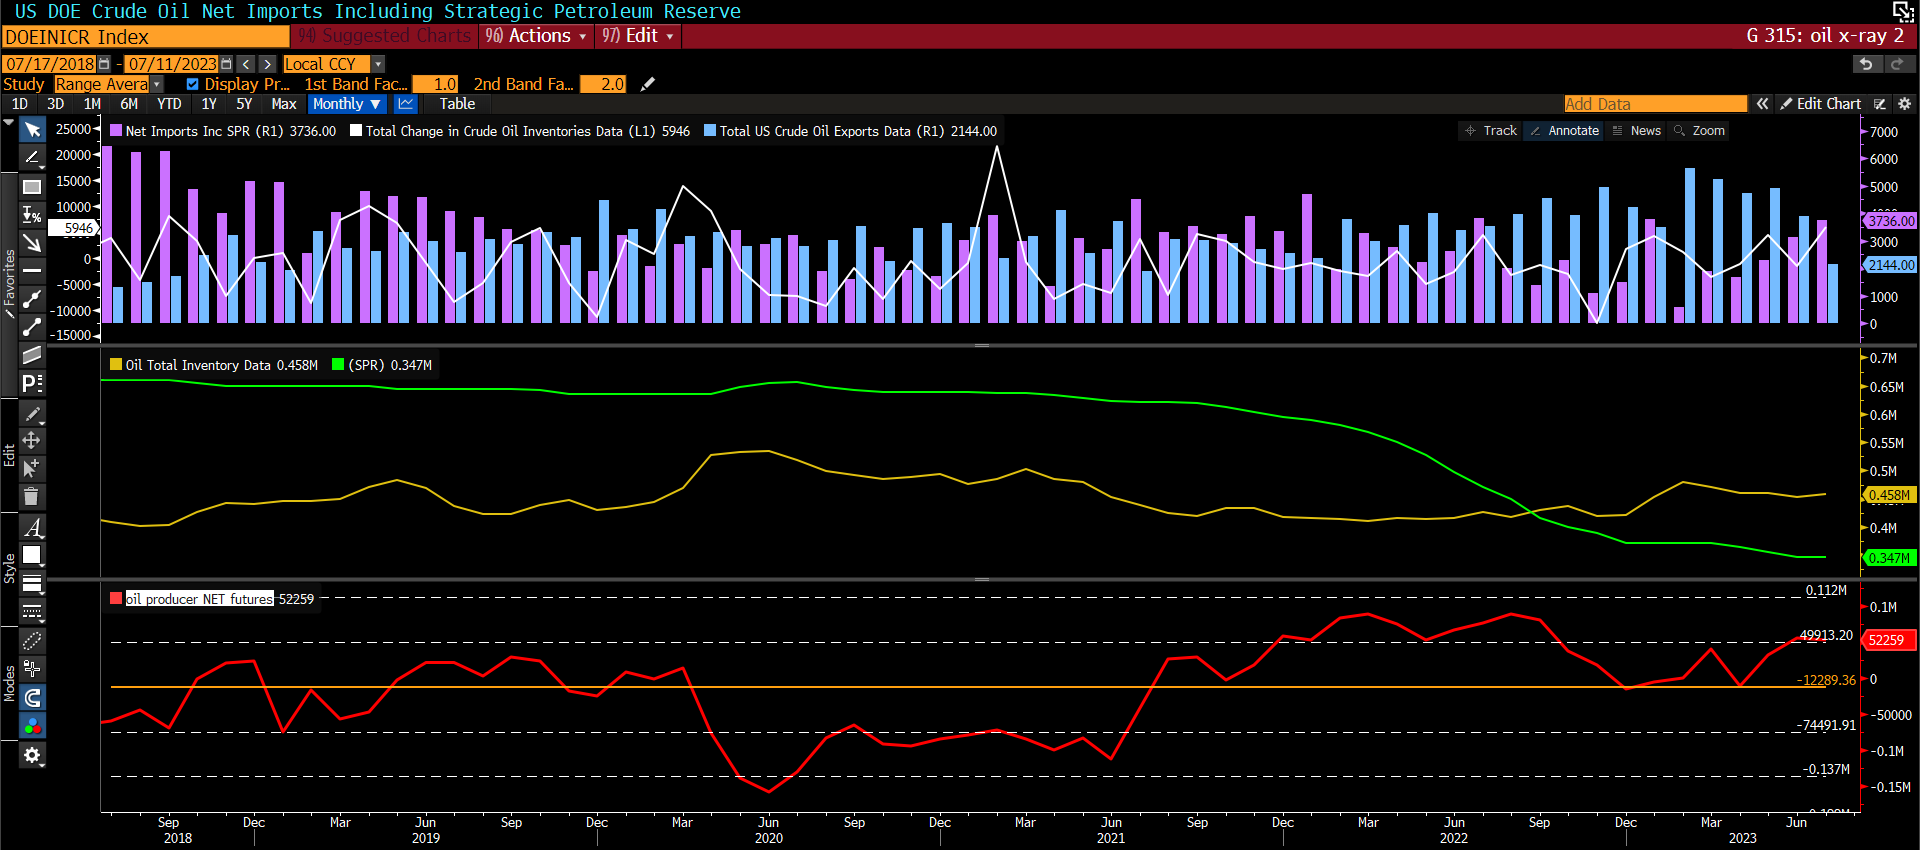Click the Edit Chart button
Image resolution: width=1920 pixels, height=850 pixels.
tap(1821, 104)
